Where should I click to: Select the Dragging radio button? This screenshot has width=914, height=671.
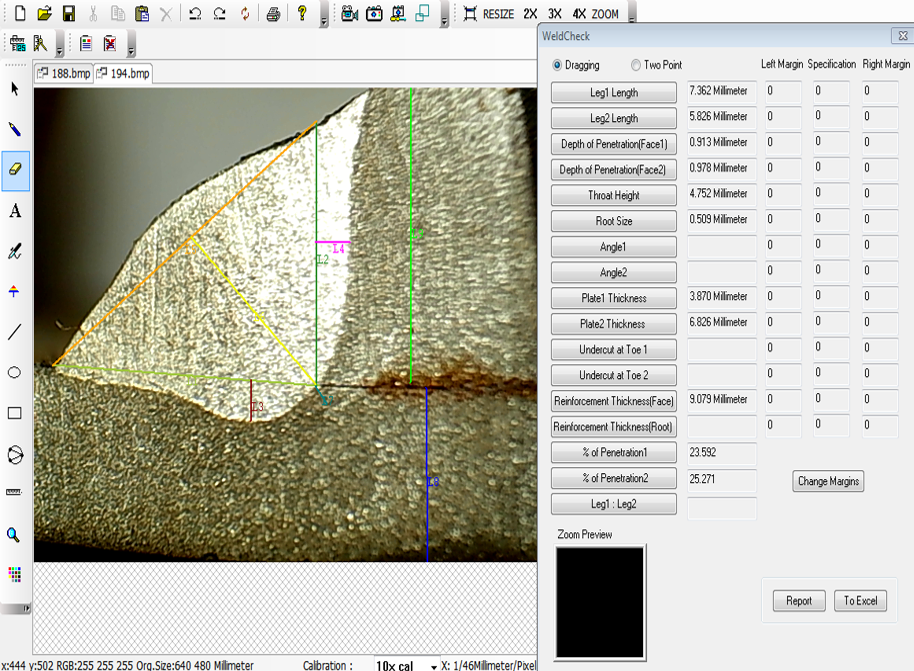557,65
